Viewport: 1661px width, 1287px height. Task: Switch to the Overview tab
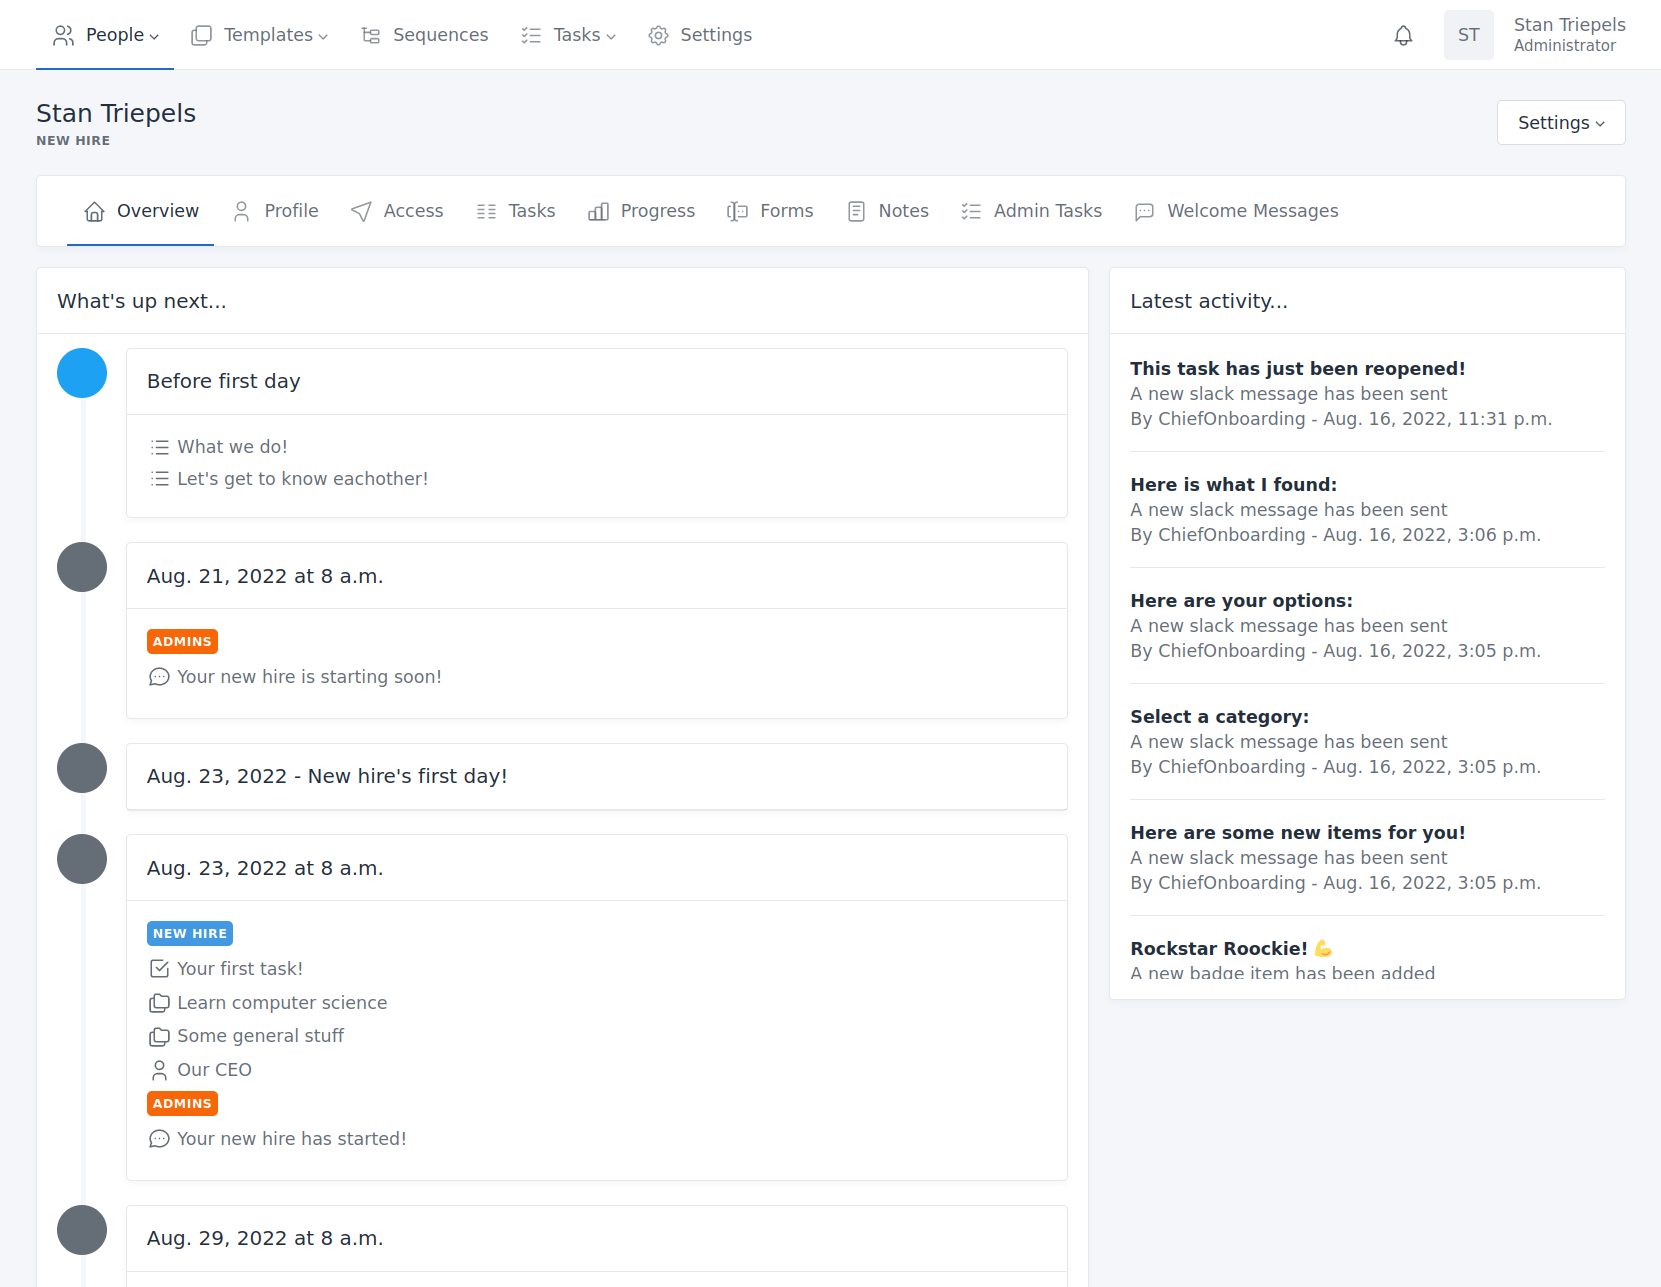click(x=141, y=211)
